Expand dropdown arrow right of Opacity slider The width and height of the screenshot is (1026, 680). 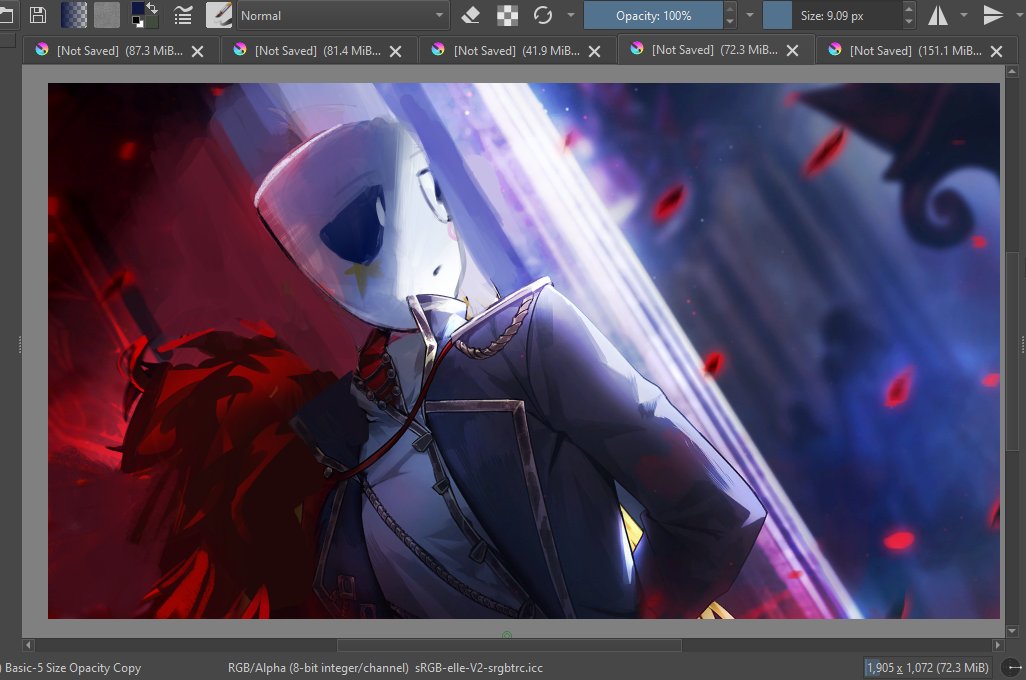click(750, 14)
